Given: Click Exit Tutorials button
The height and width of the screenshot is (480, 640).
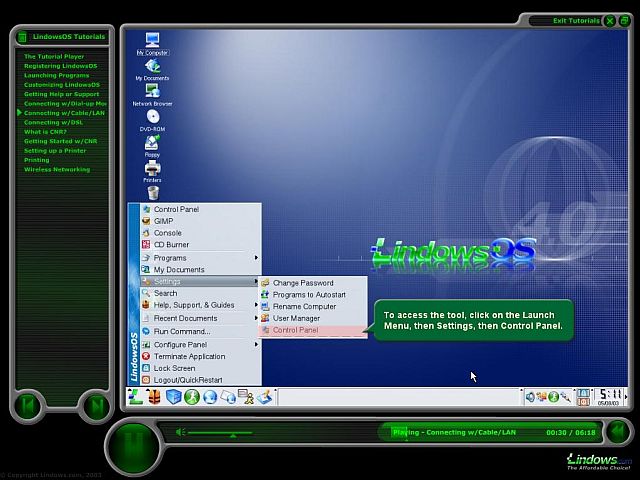Looking at the screenshot, I should tap(577, 20).
